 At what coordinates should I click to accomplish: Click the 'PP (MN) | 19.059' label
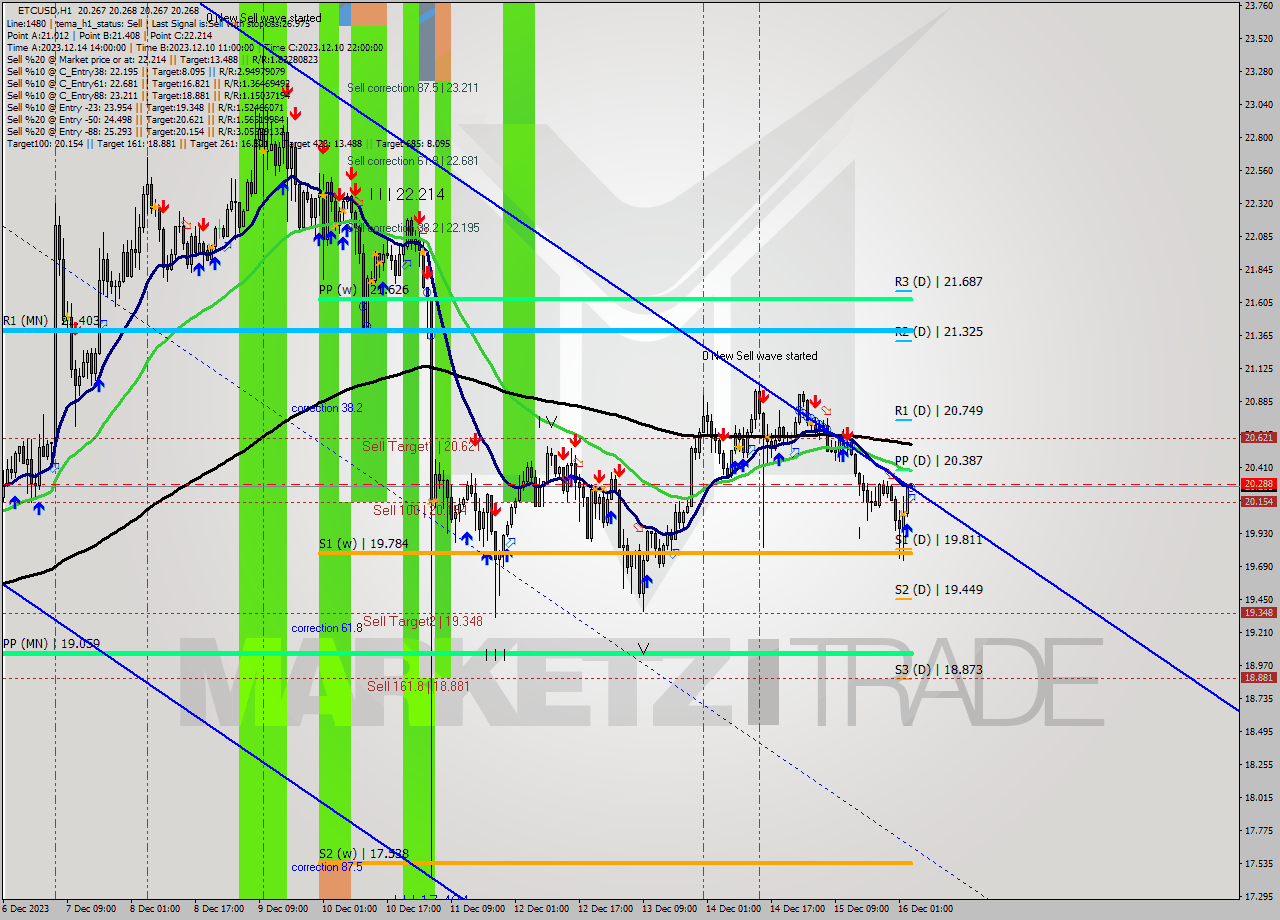[x=51, y=644]
